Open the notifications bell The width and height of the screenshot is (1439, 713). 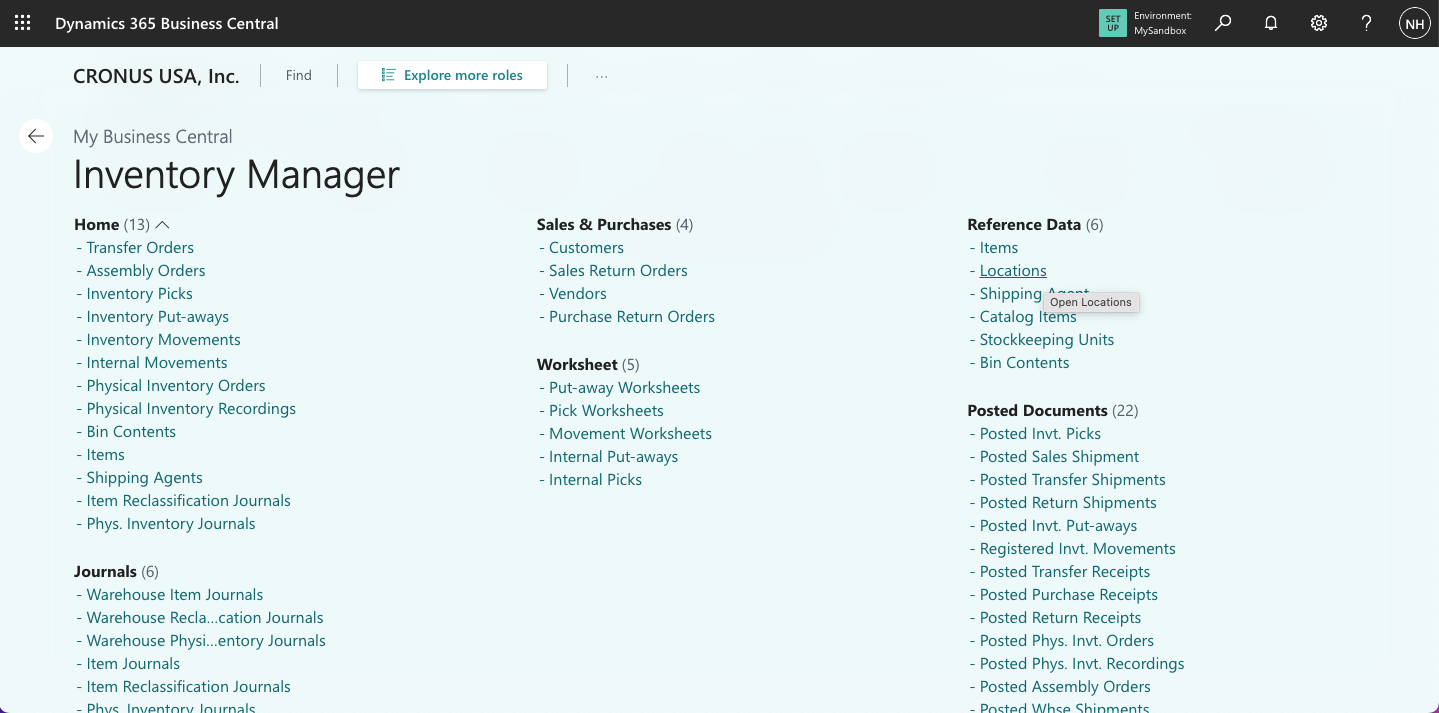tap(1271, 23)
